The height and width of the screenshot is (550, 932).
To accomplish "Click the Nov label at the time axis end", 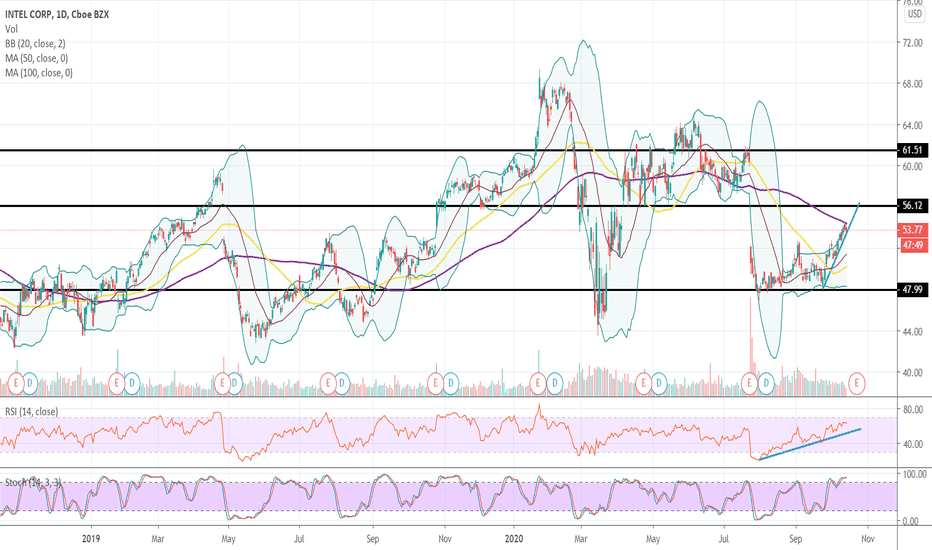I will 867,539.
